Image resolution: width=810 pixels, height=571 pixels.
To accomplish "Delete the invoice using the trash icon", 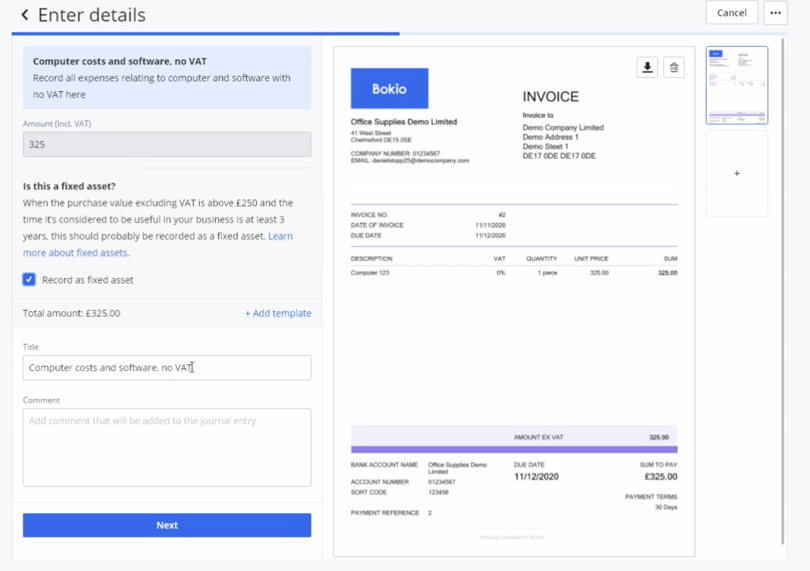I will click(674, 67).
